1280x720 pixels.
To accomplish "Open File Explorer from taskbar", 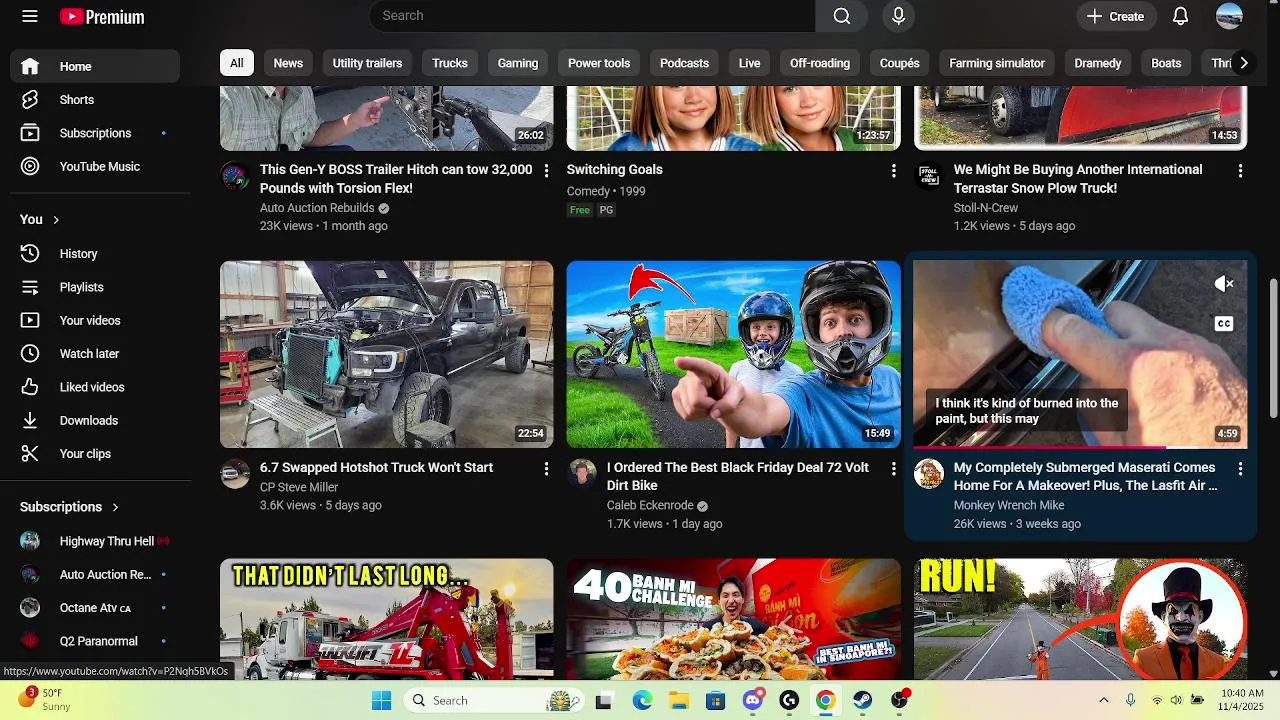I will pyautogui.click(x=679, y=700).
